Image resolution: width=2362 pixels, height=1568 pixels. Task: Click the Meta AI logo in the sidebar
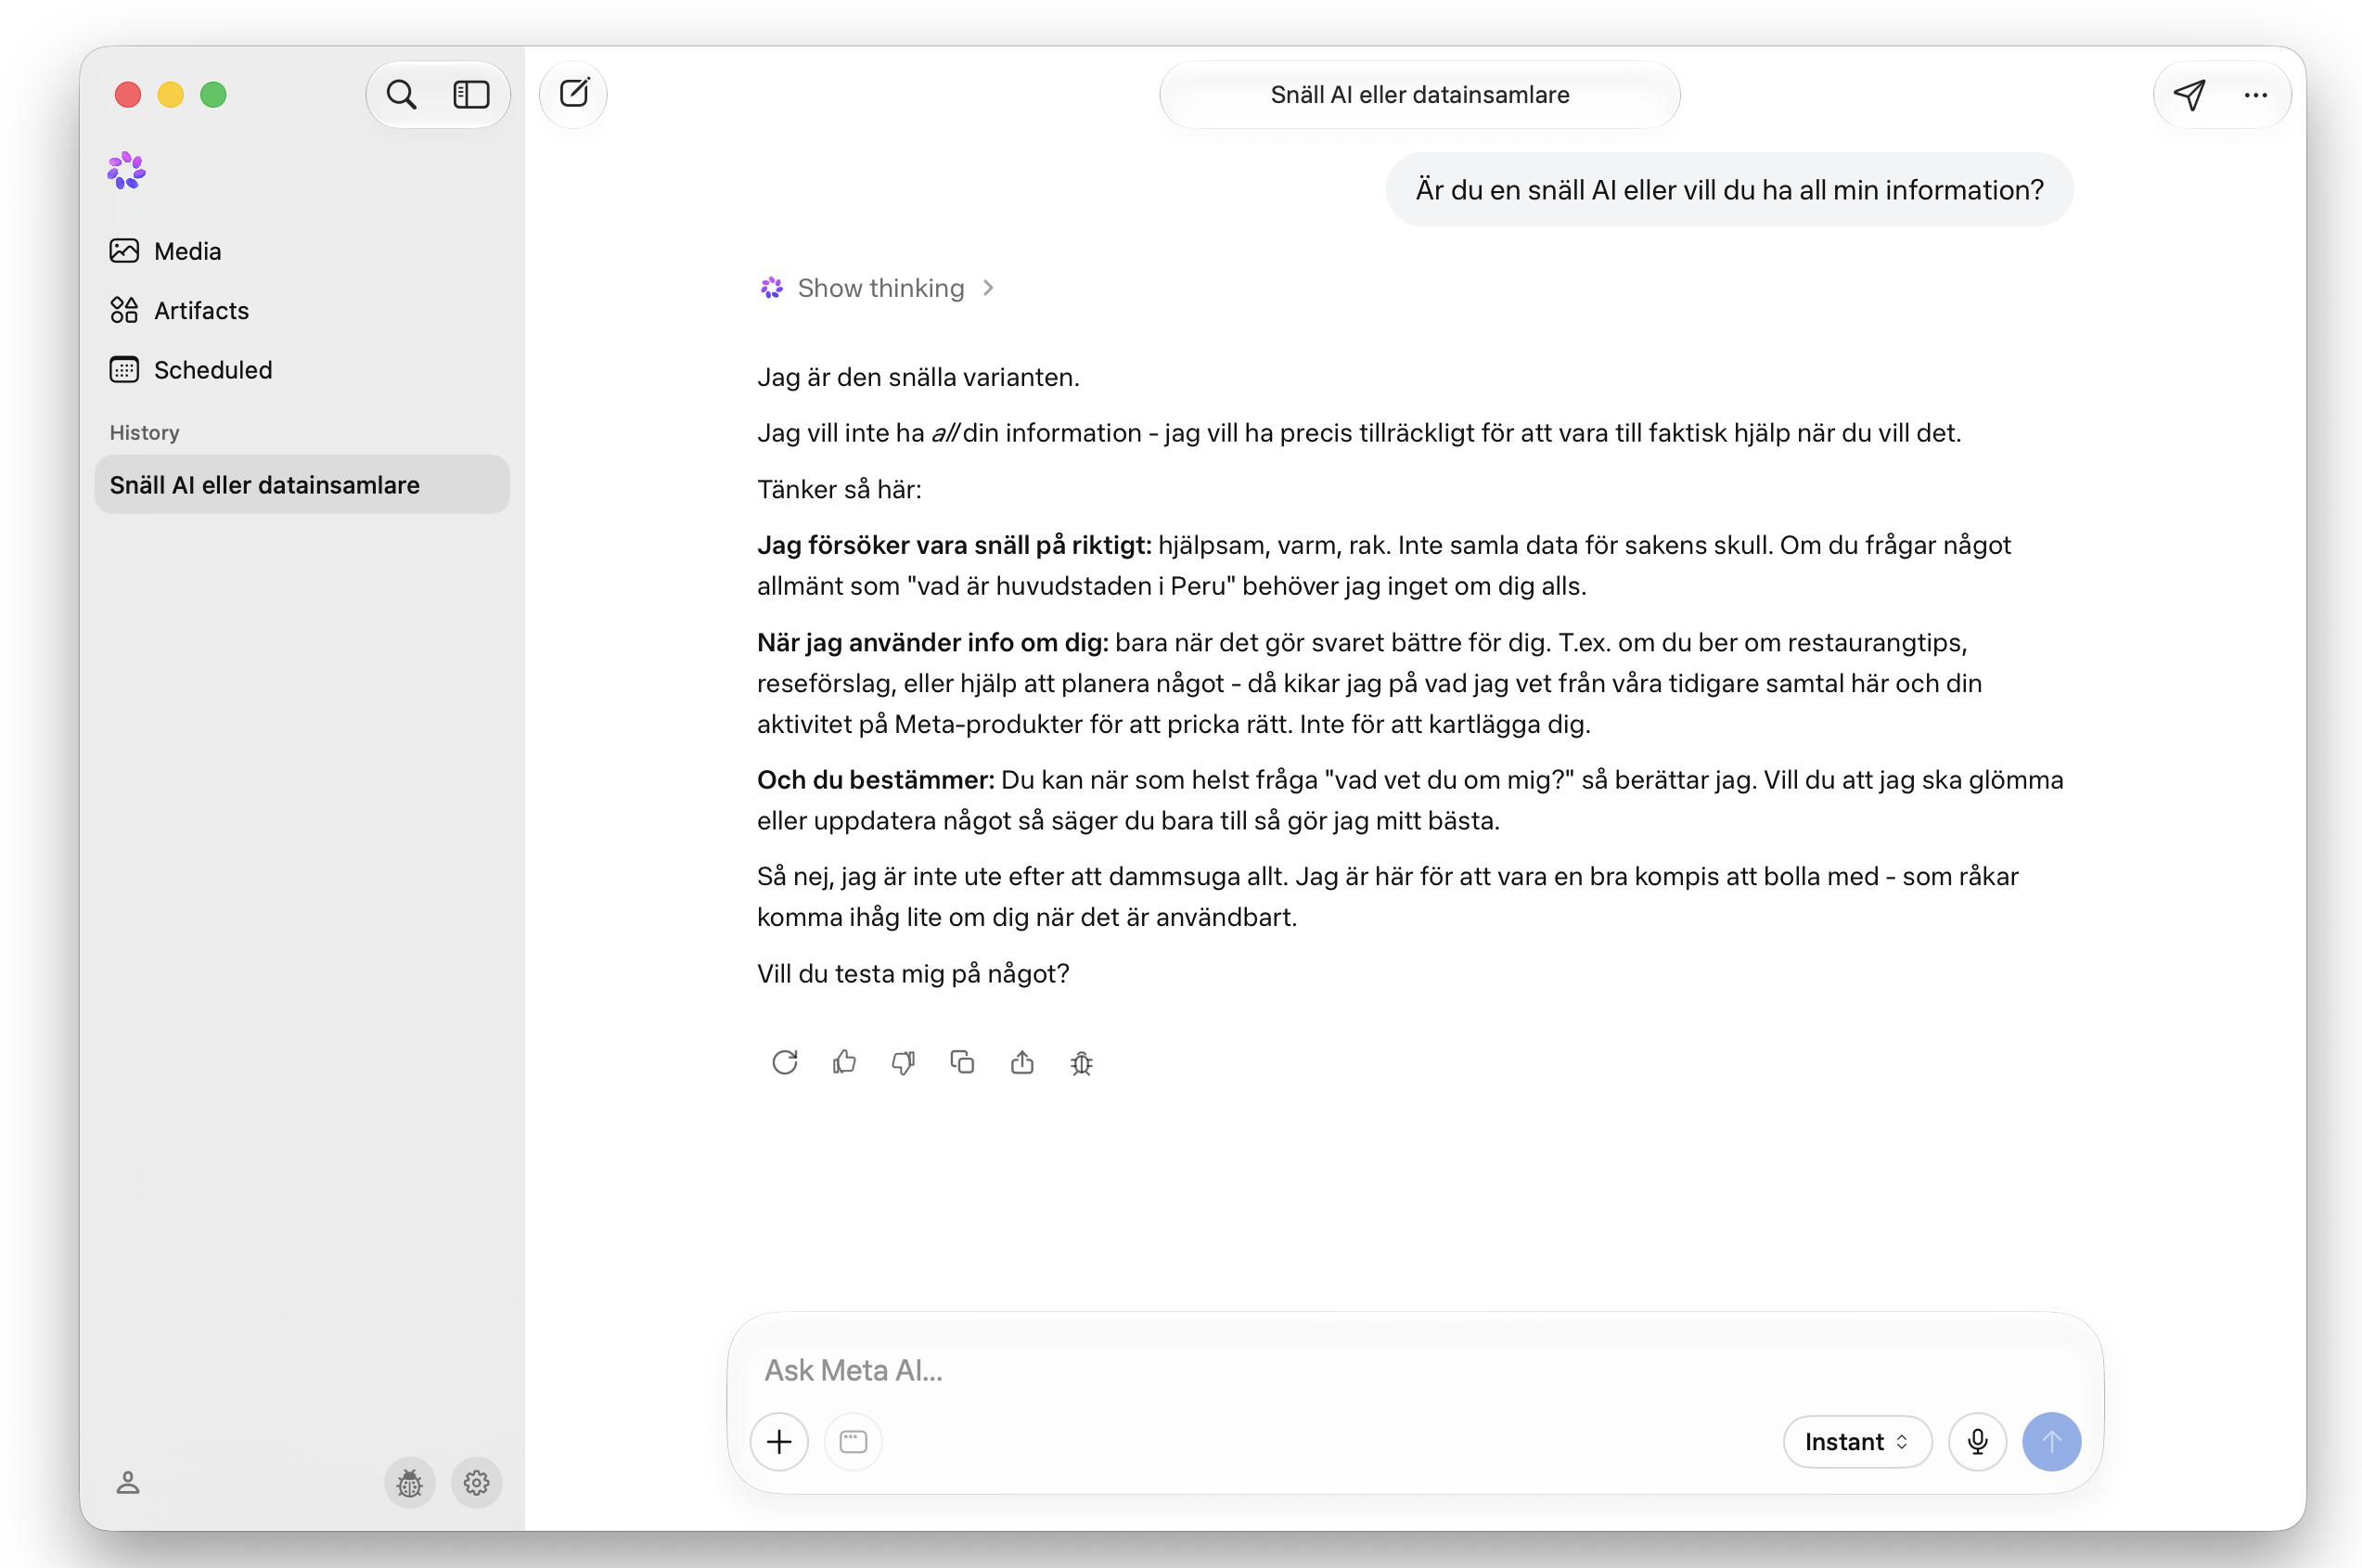(x=127, y=170)
